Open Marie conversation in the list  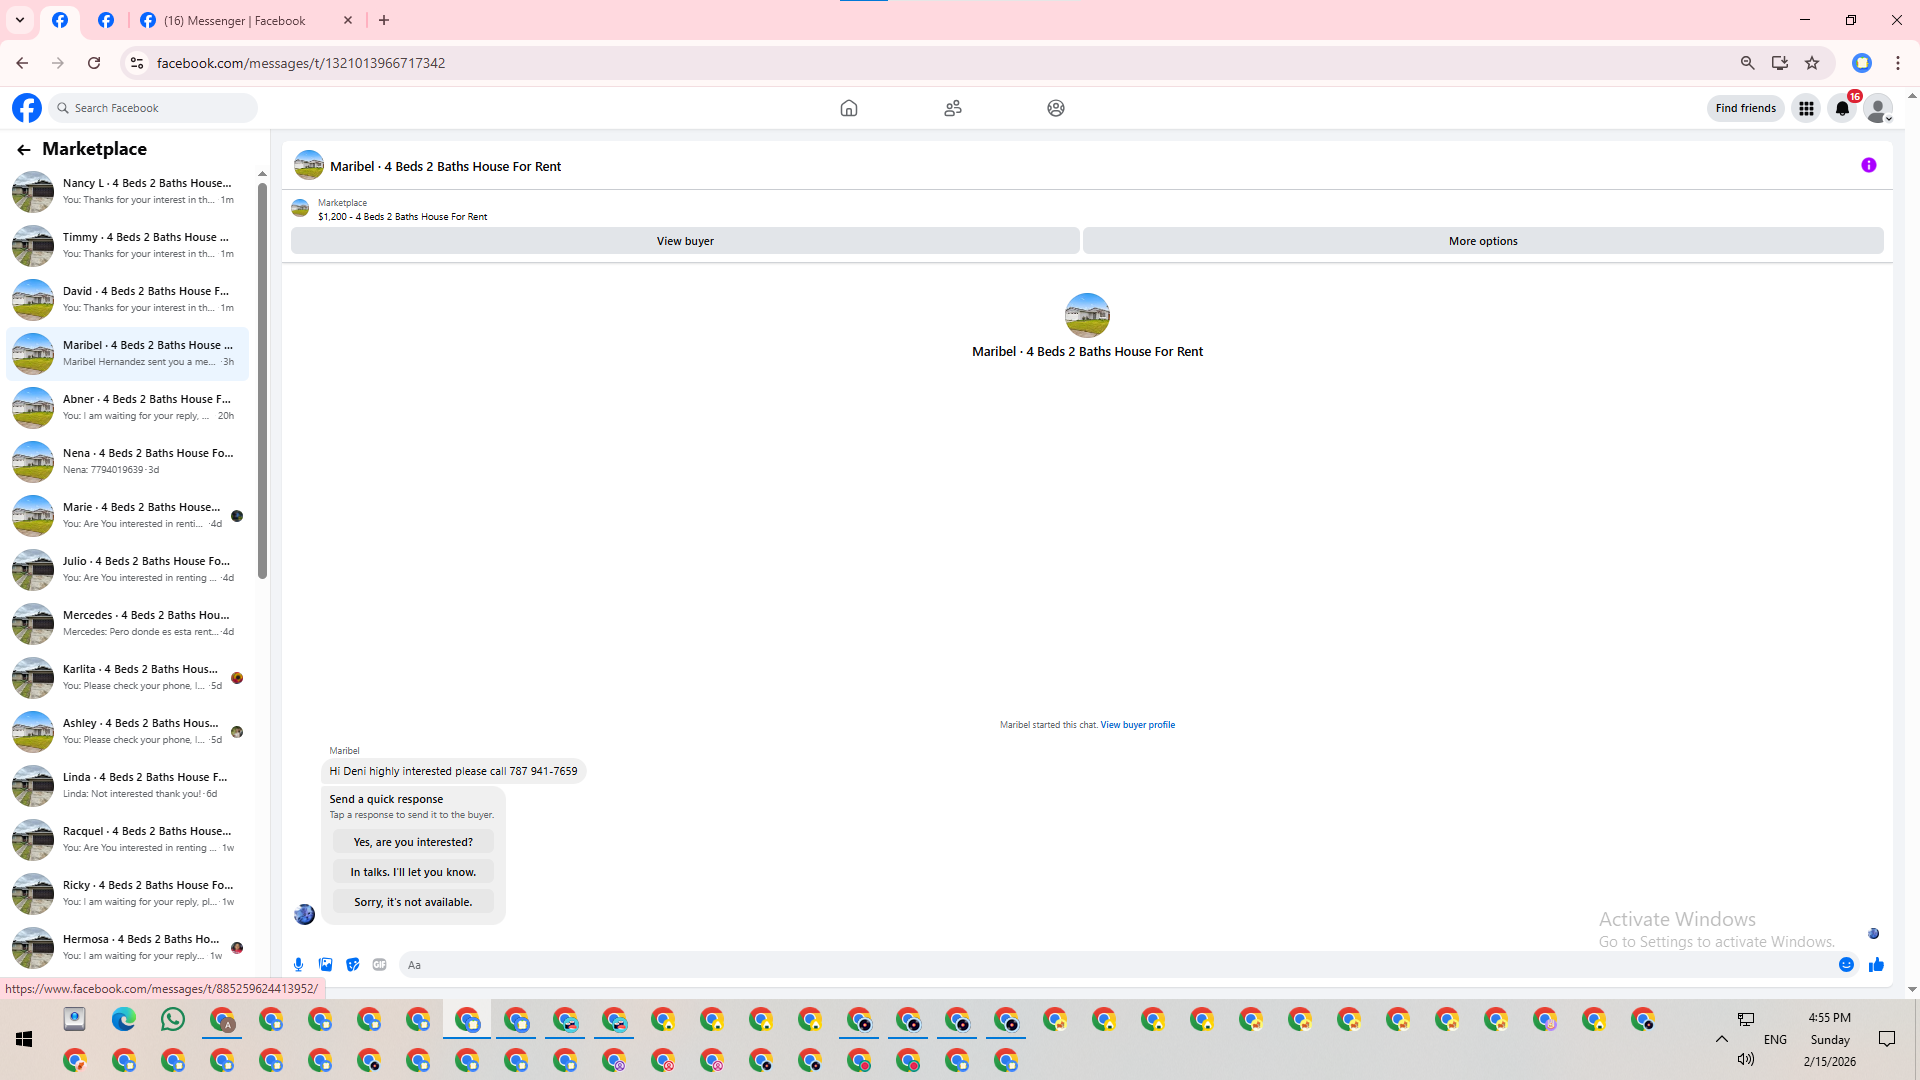click(x=127, y=515)
